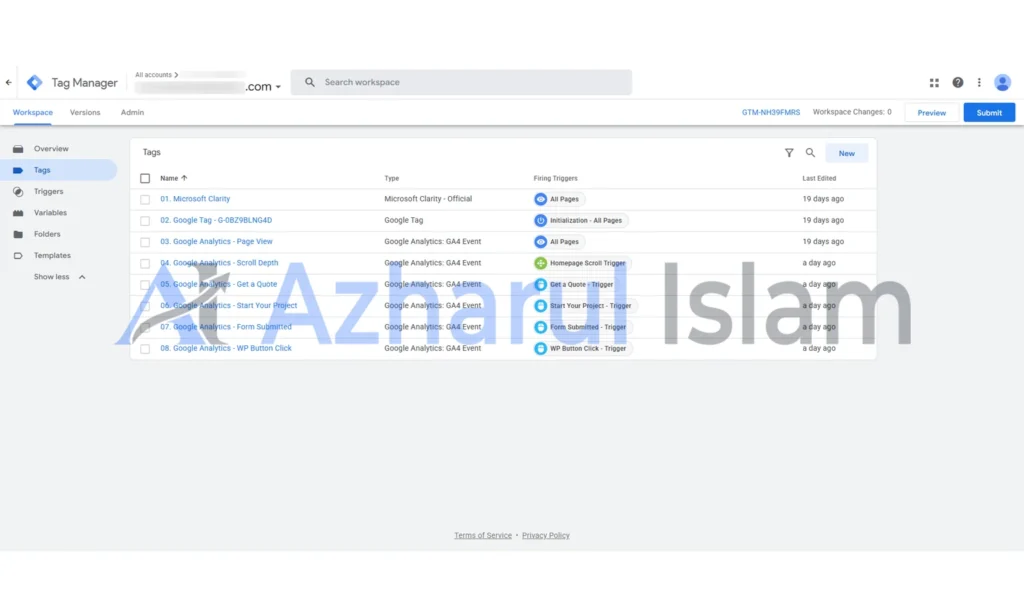Click the Homepage Scroll Trigger chip
1024x616 pixels.
point(581,263)
